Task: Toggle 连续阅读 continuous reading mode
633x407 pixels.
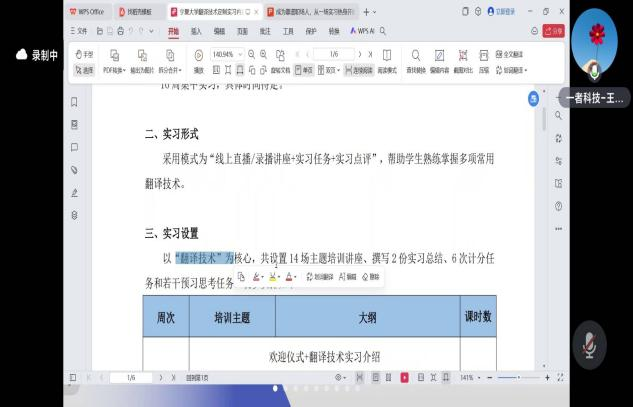Action: (x=360, y=70)
